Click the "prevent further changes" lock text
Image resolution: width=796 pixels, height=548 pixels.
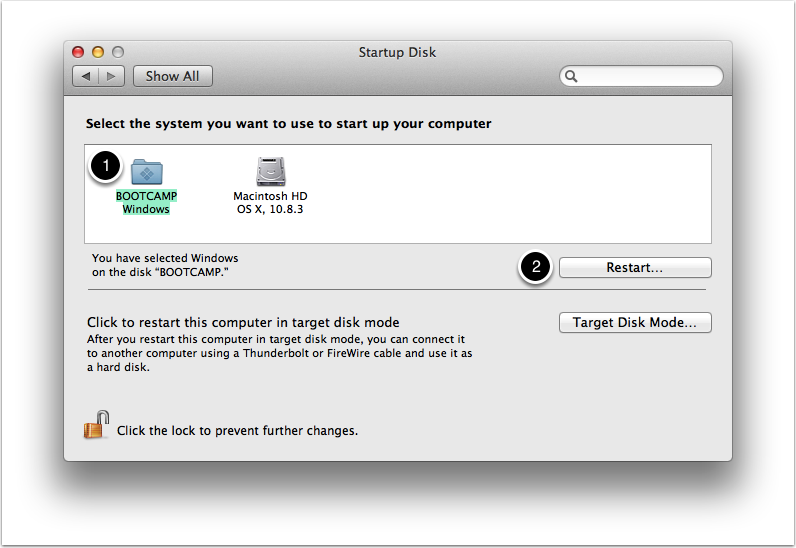[237, 431]
